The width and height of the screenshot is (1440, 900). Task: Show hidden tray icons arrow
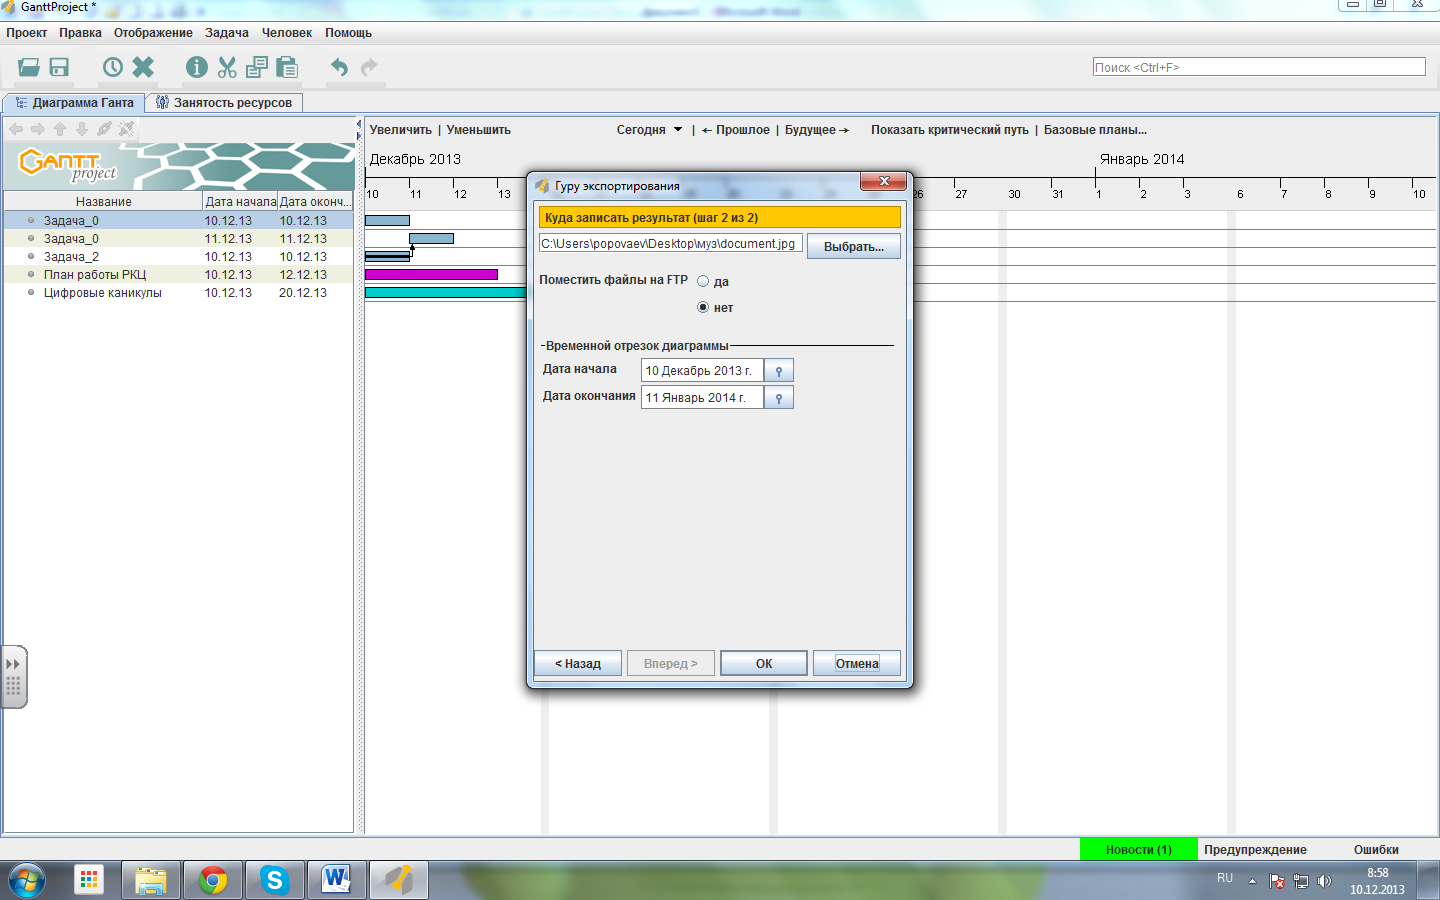coord(1252,881)
